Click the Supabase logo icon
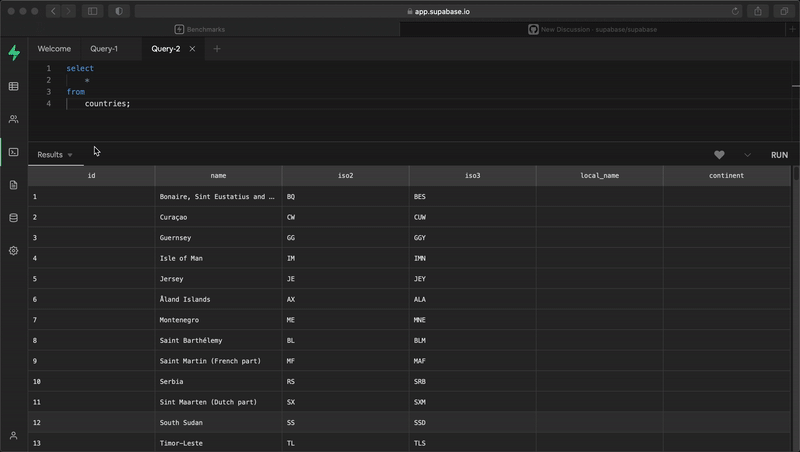This screenshot has height=452, width=800. [x=13, y=53]
